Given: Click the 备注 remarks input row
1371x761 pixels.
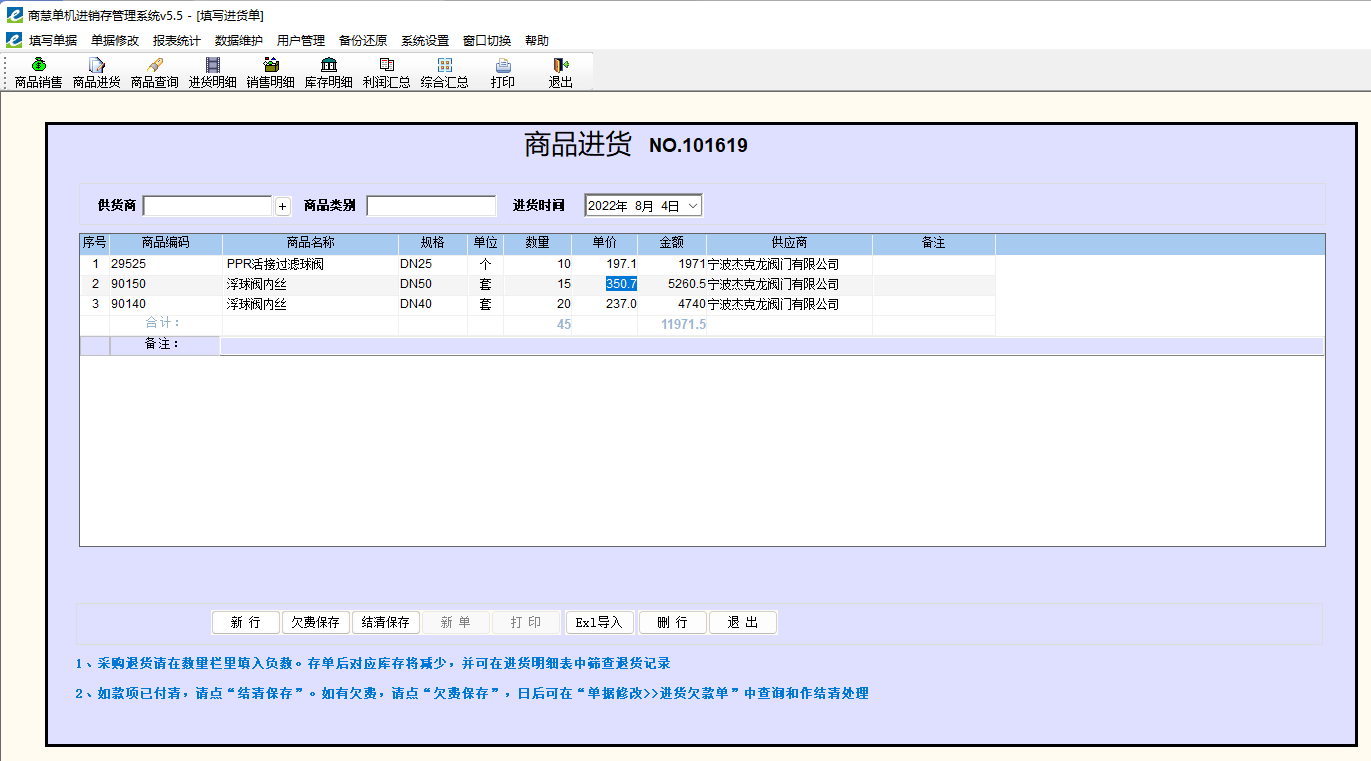Looking at the screenshot, I should tap(772, 345).
